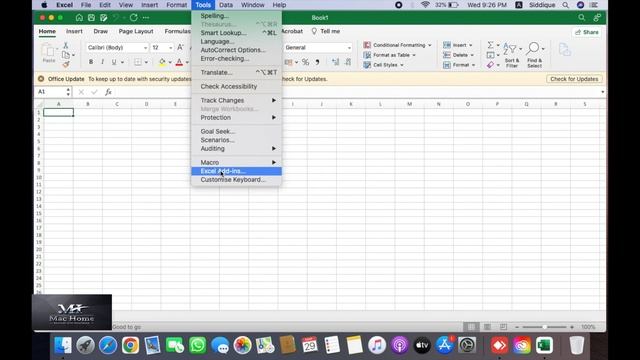Open the Insert cells dropdown
Image resolution: width=640 pixels, height=360 pixels.
(458, 45)
